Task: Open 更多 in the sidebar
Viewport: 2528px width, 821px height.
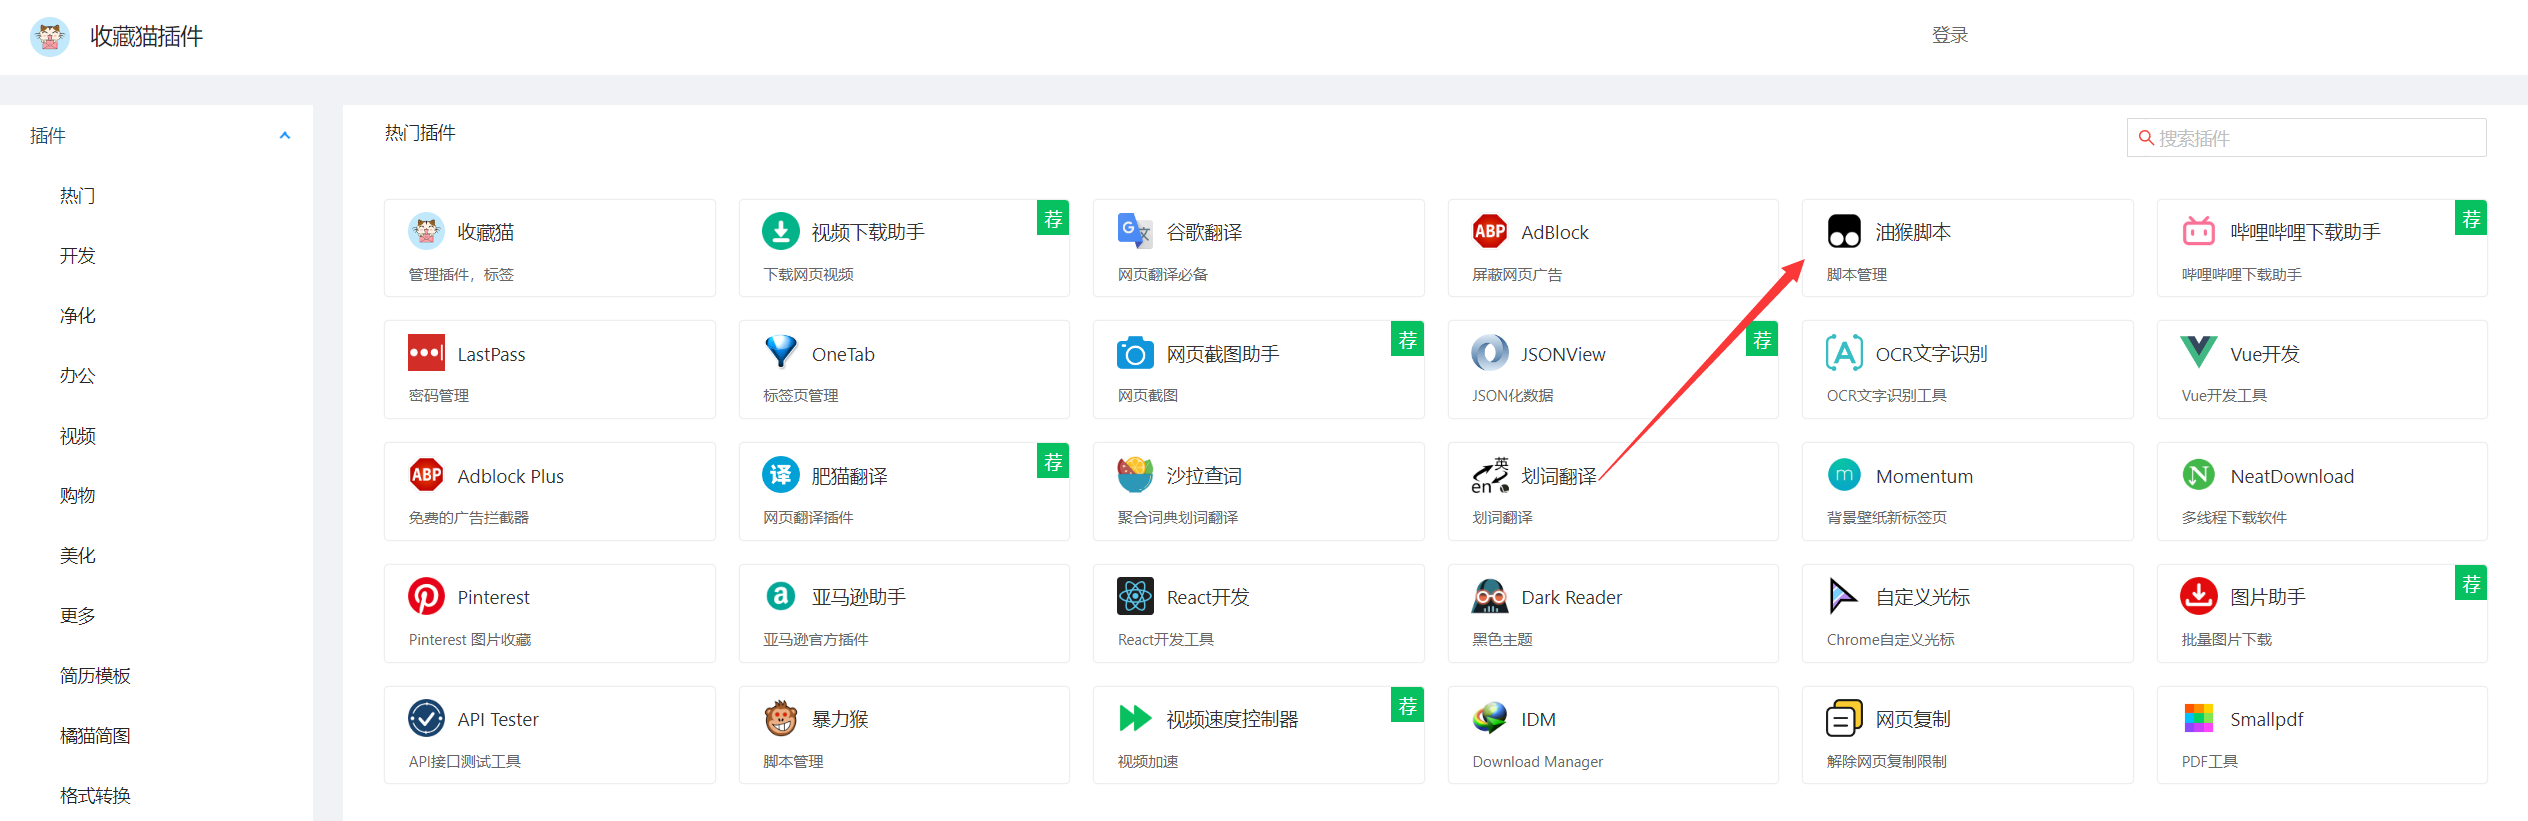Action: (78, 616)
